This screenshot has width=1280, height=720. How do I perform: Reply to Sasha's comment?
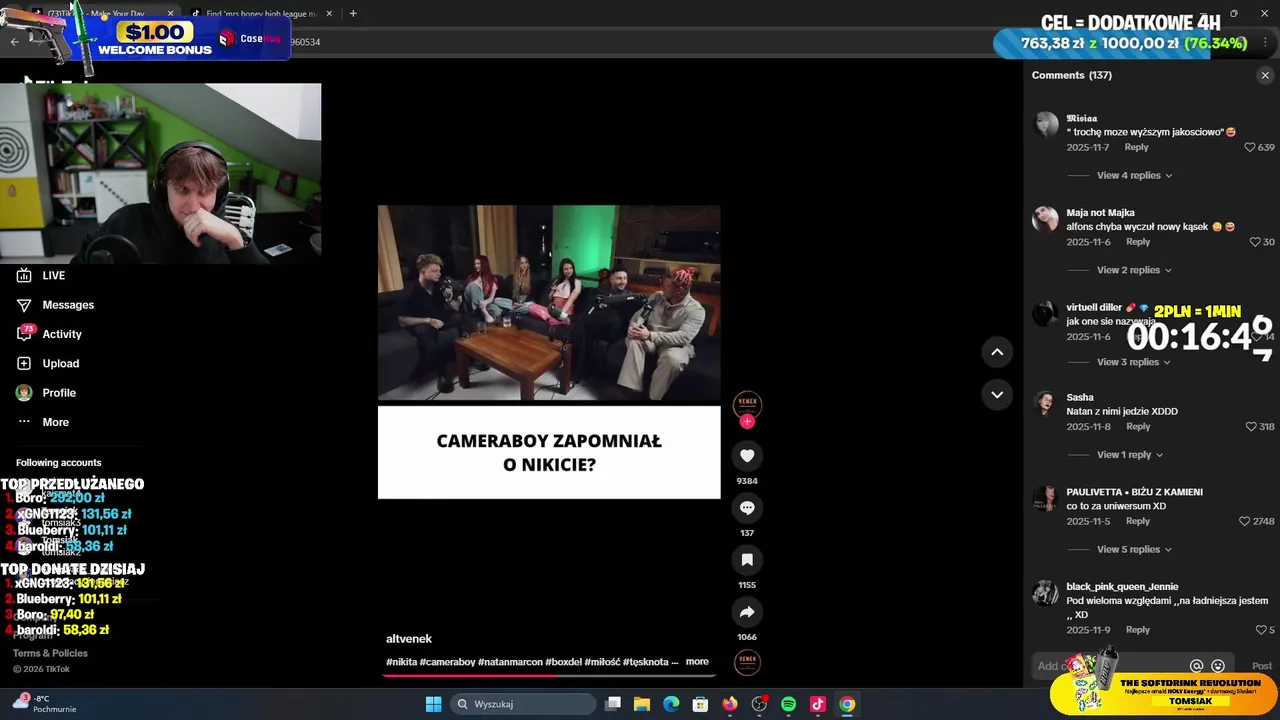tap(1138, 427)
